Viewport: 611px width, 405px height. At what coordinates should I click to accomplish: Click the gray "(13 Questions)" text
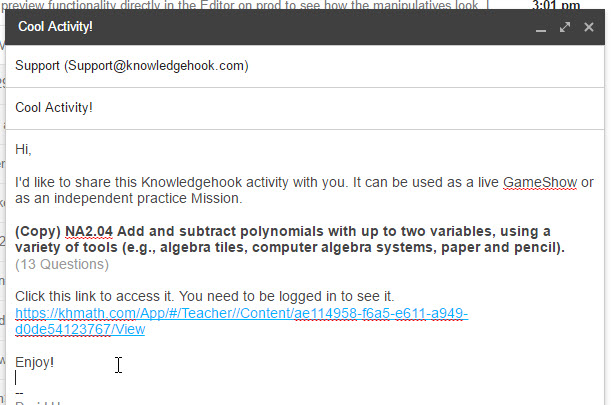[x=62, y=264]
